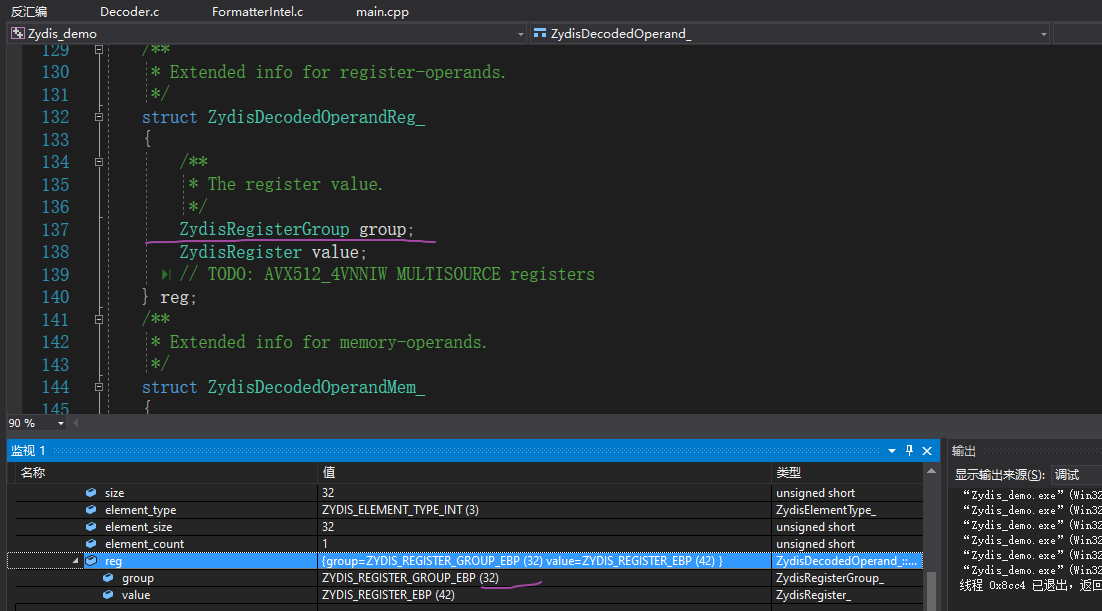Click line number 140 in the gutter
The width and height of the screenshot is (1102, 611).
point(55,297)
